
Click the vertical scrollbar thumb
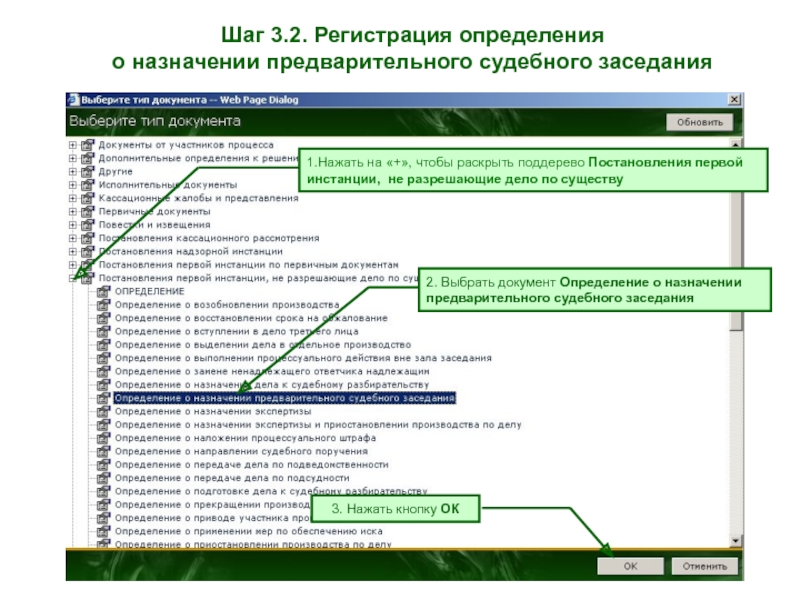(x=735, y=240)
